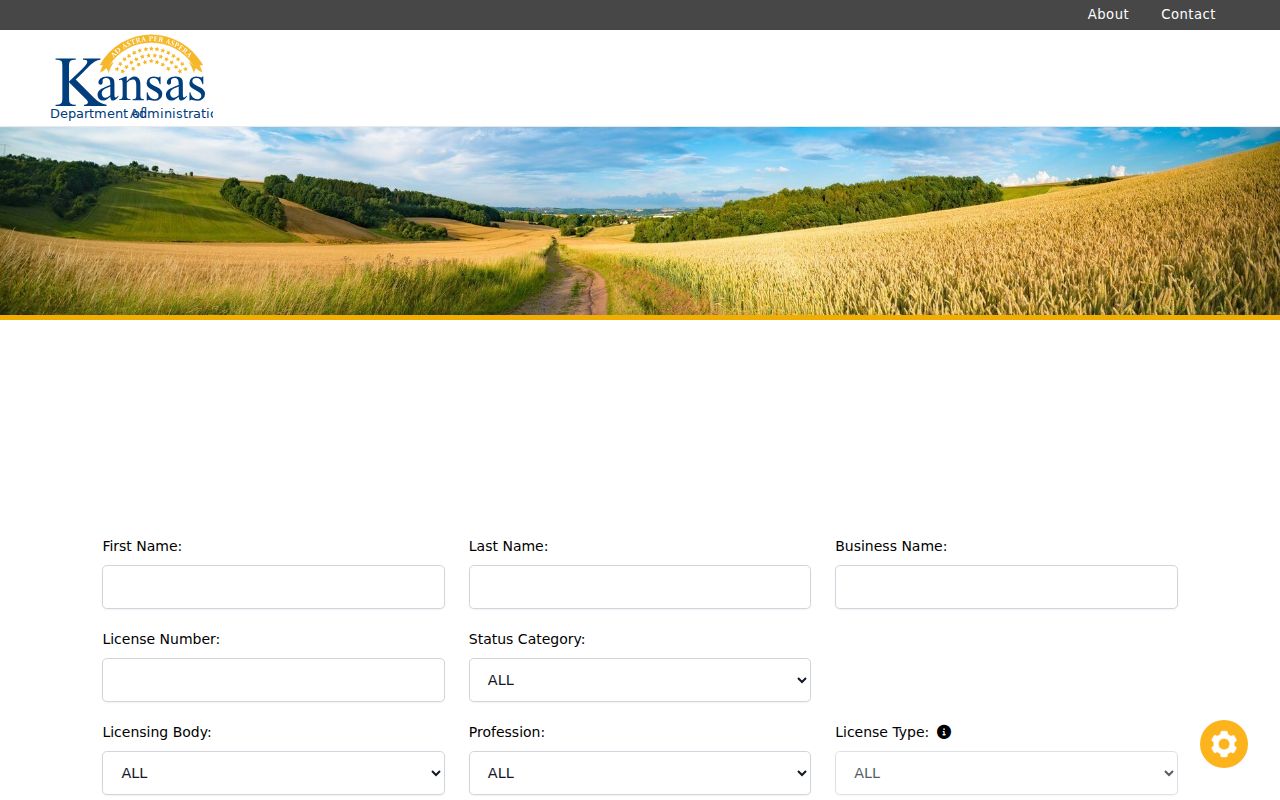Click the wheat field banner image
Image resolution: width=1280 pixels, height=800 pixels.
(640, 221)
